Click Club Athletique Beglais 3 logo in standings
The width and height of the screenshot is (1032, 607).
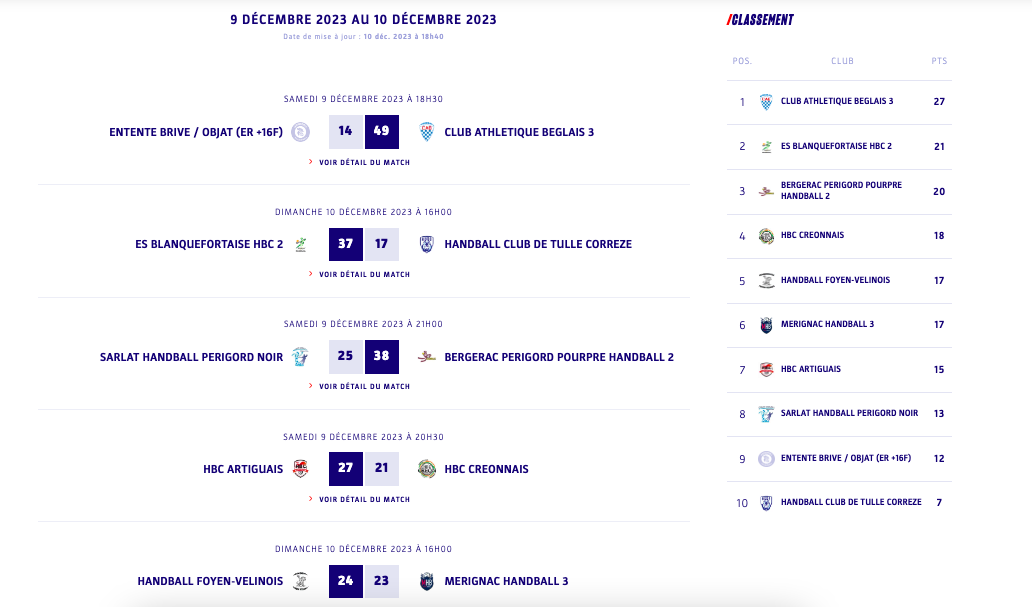point(766,102)
